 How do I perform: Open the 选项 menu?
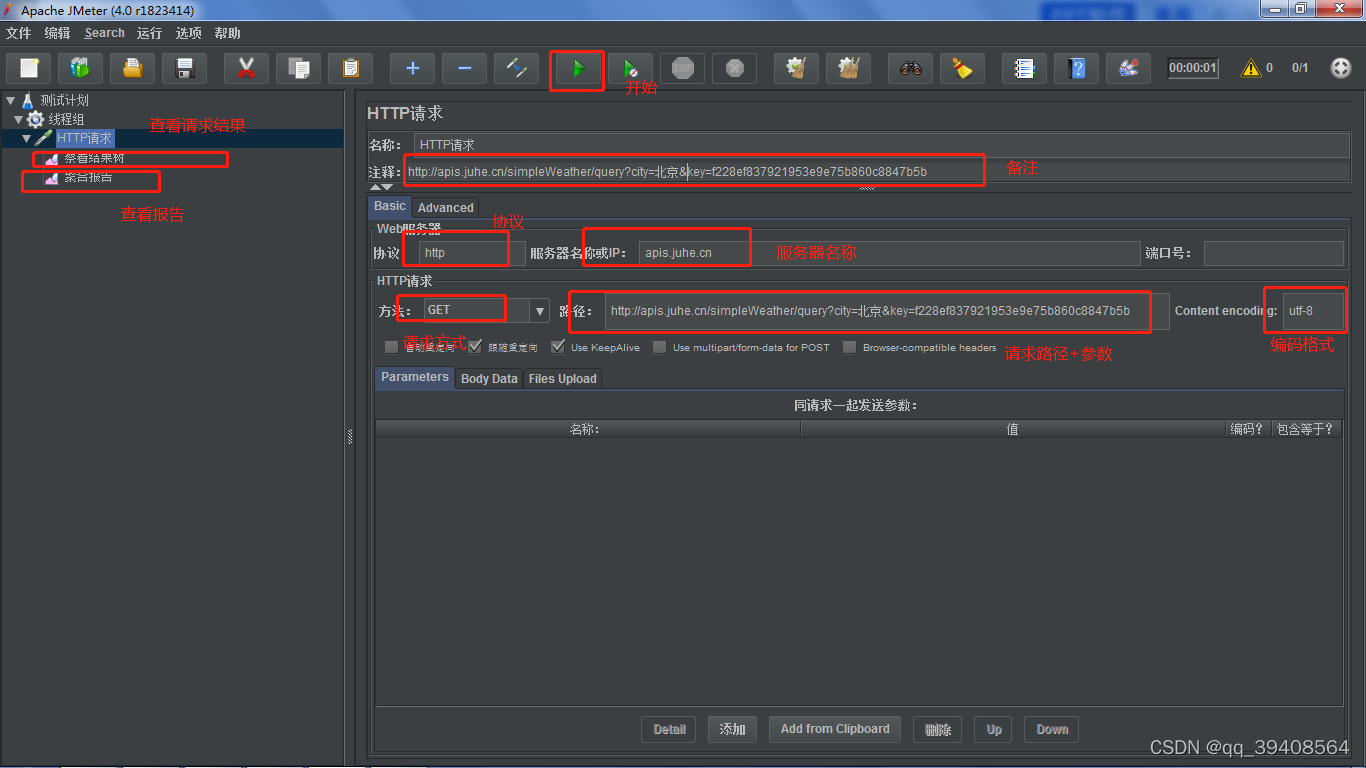tap(188, 33)
